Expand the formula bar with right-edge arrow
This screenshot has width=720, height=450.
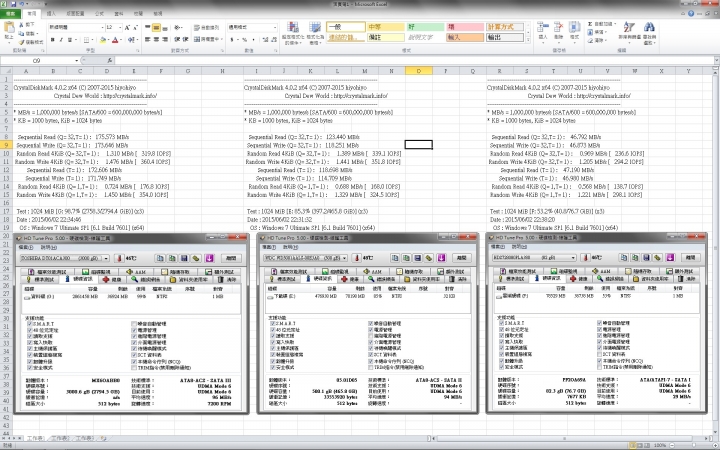coord(716,60)
